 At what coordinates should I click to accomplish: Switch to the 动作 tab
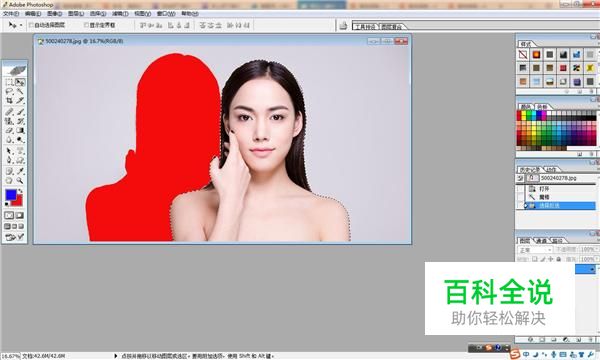pyautogui.click(x=551, y=169)
